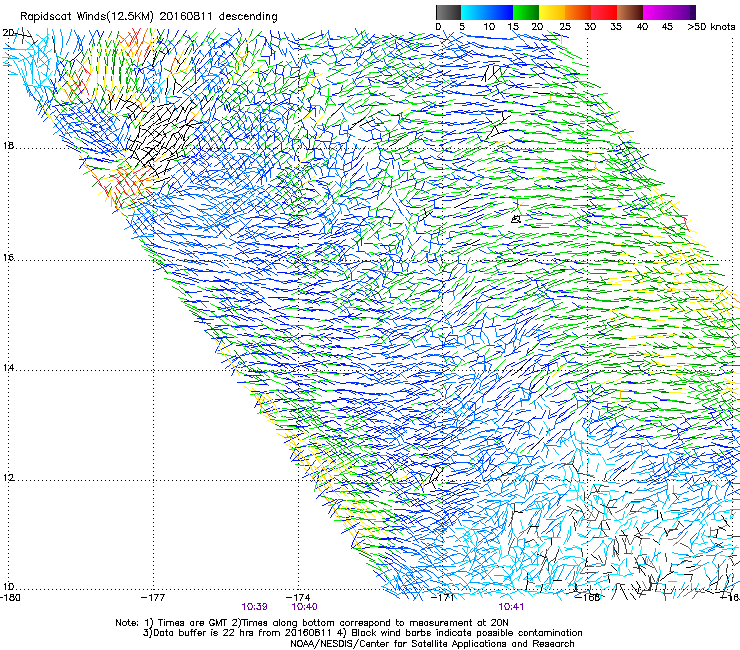Click the '25' legend scale label
Viewport: 740px width, 650px height.
coord(565,27)
